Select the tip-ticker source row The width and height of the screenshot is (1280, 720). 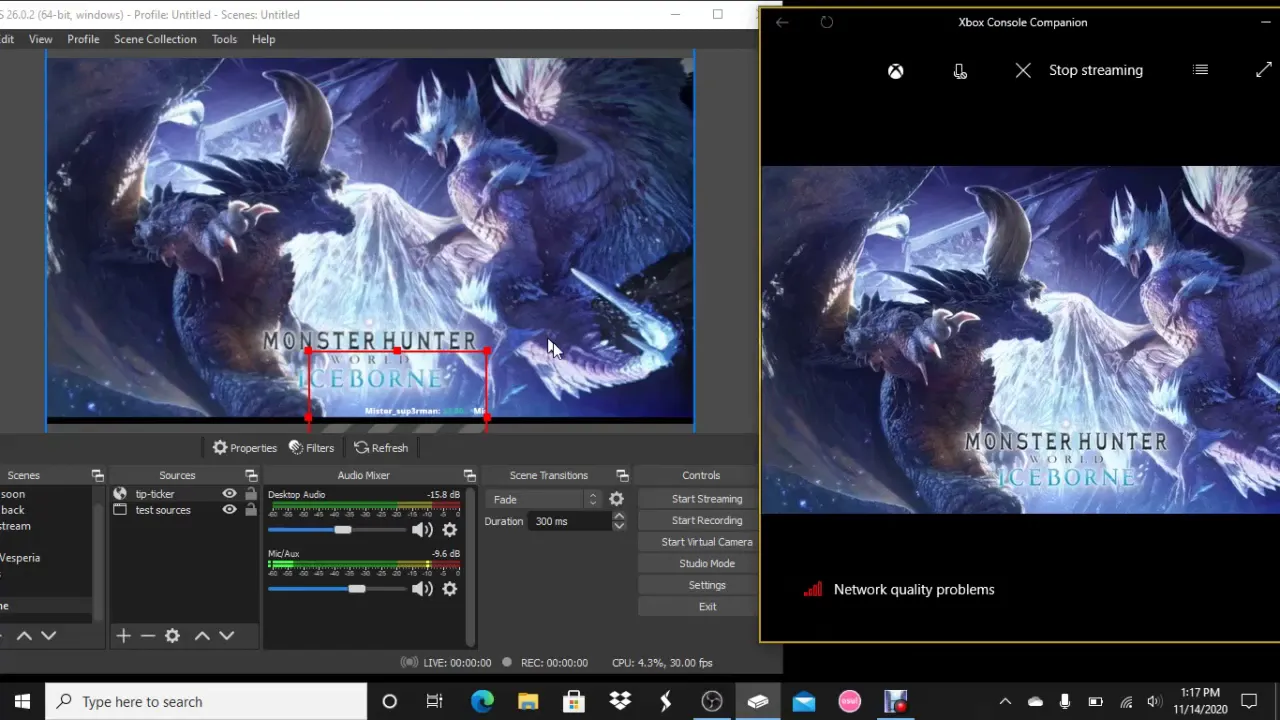(184, 494)
